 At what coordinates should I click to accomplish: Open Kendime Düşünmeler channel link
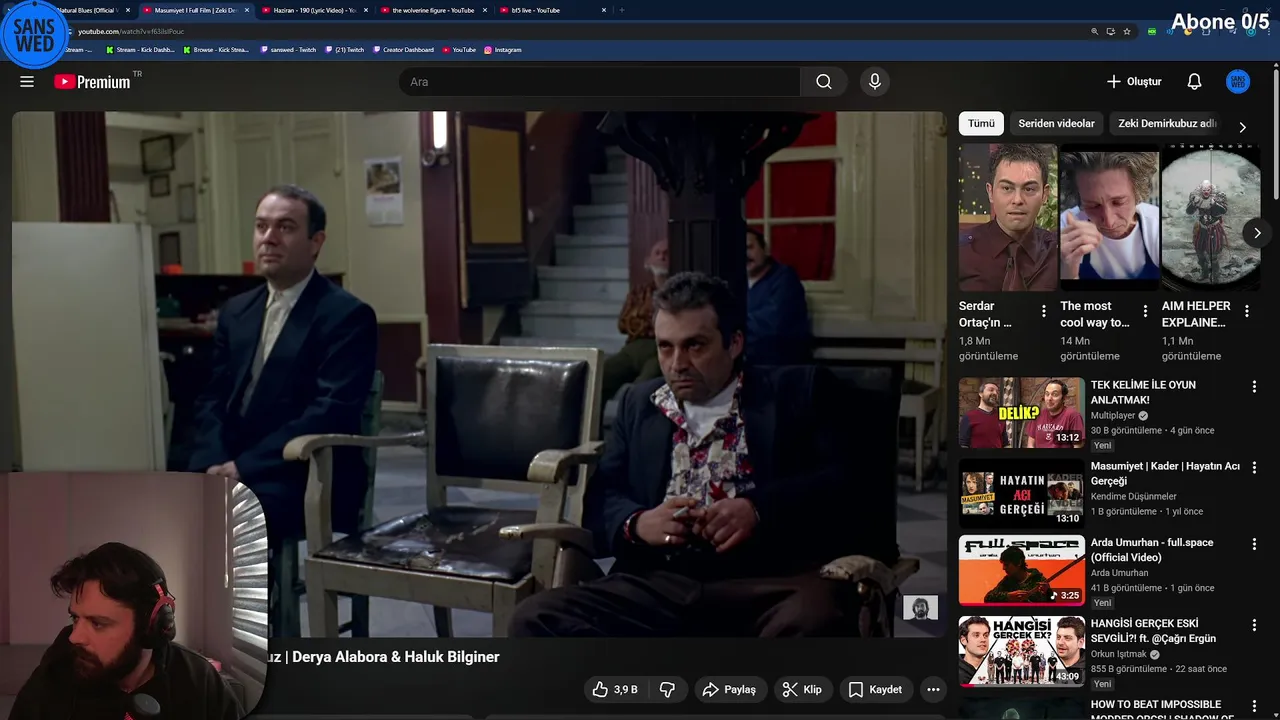[x=1134, y=497]
